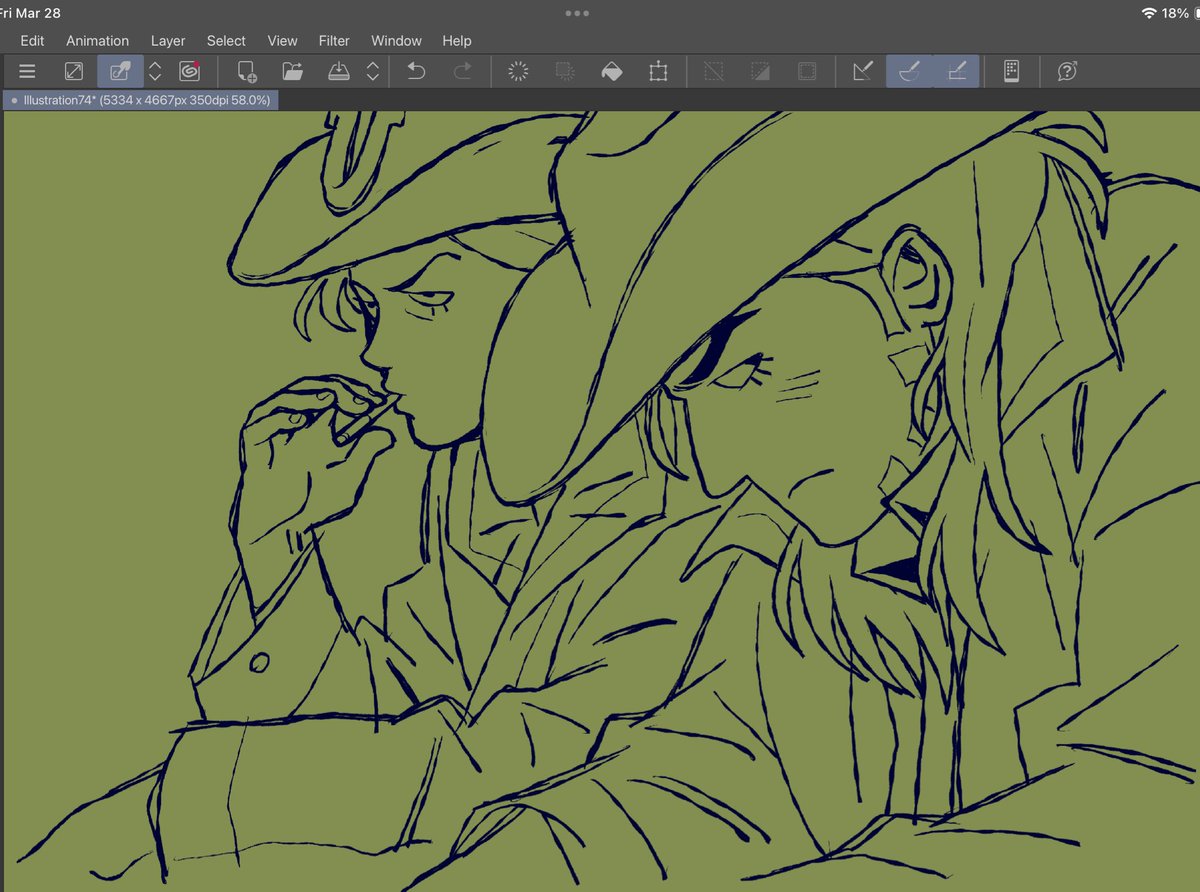Open the Clip Studio support help icon
Image resolution: width=1200 pixels, height=892 pixels.
click(1067, 71)
